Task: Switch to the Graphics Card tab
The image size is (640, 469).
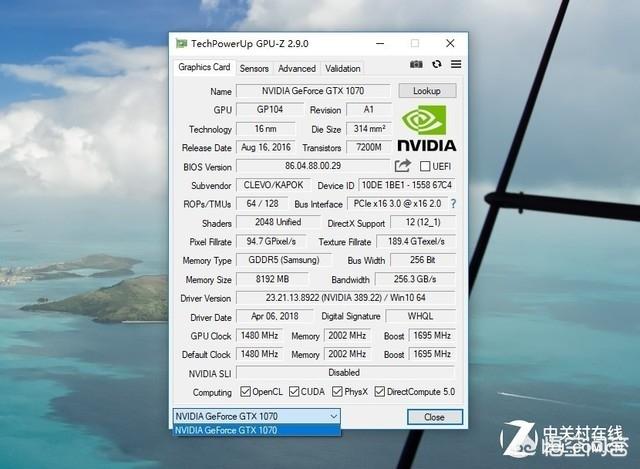Action: 204,67
